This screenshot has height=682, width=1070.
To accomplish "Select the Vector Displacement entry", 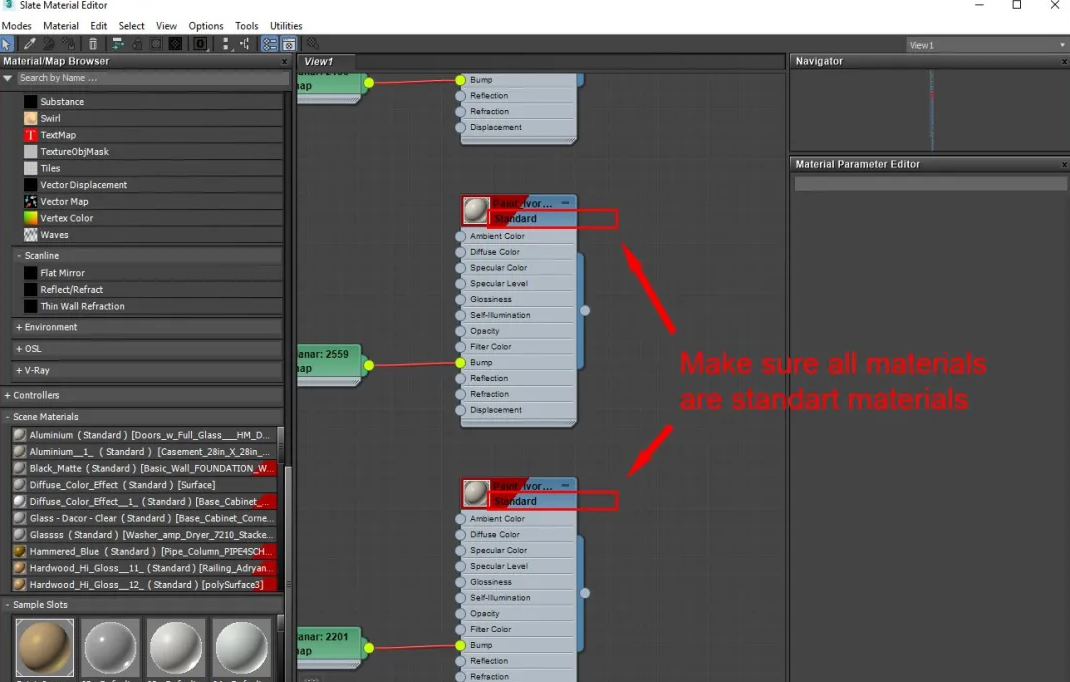I will pyautogui.click(x=153, y=185).
